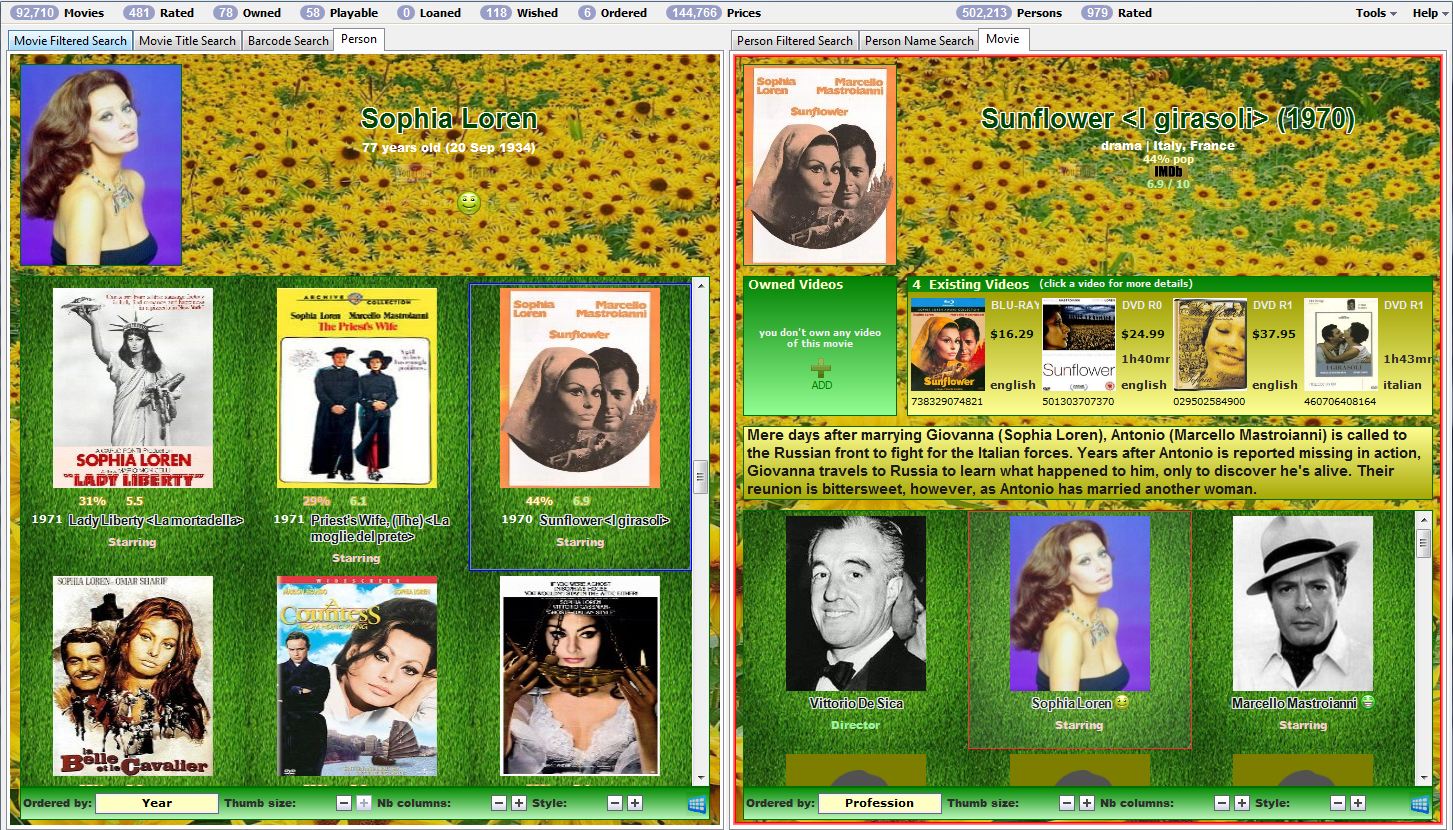Select the Person tab on the left pane
This screenshot has width=1453, height=830.
tap(359, 40)
